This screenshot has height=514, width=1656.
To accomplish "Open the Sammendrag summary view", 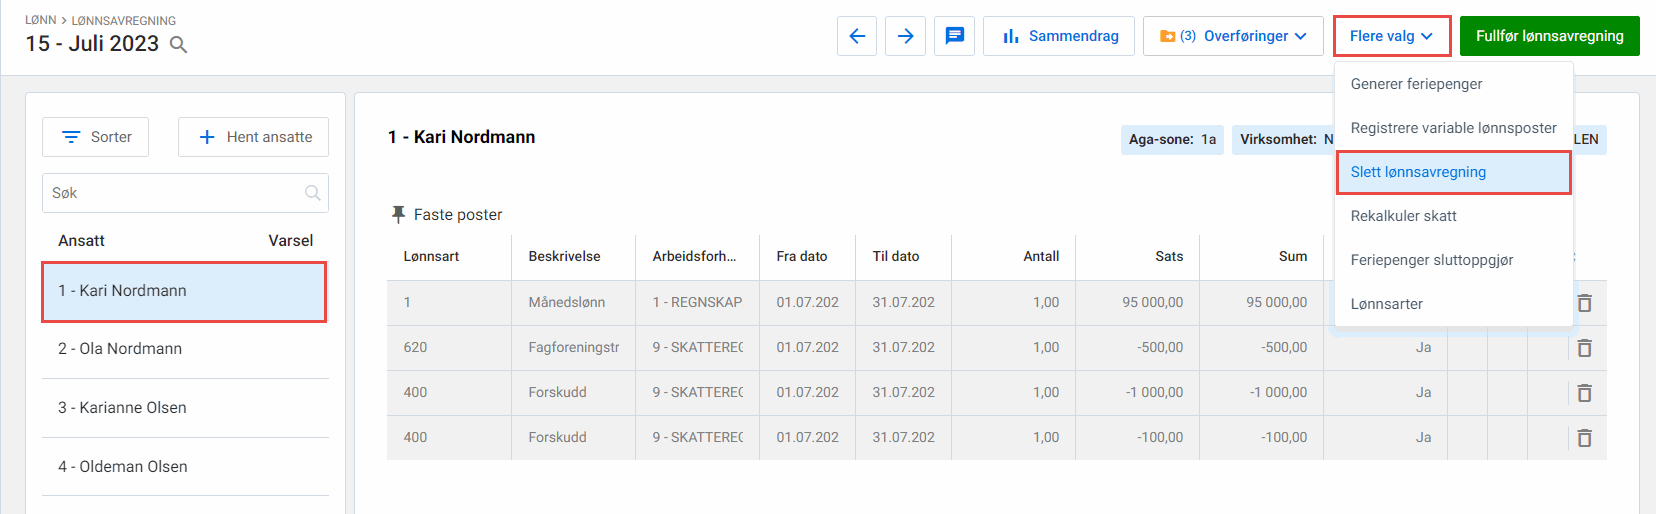I will coord(1059,36).
